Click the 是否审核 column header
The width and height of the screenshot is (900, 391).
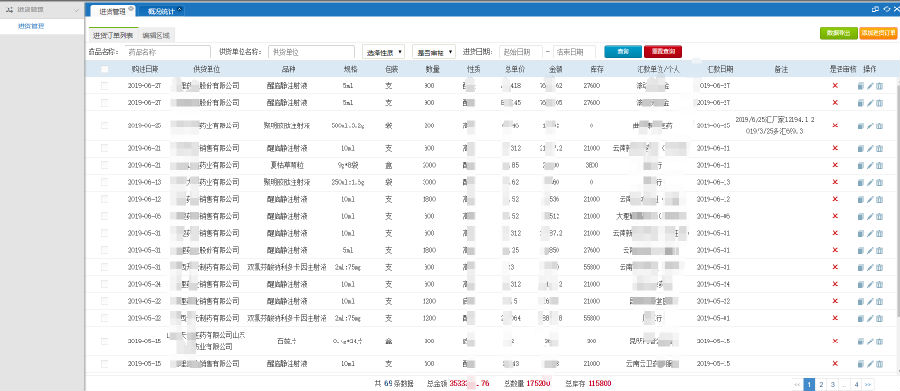(x=843, y=69)
